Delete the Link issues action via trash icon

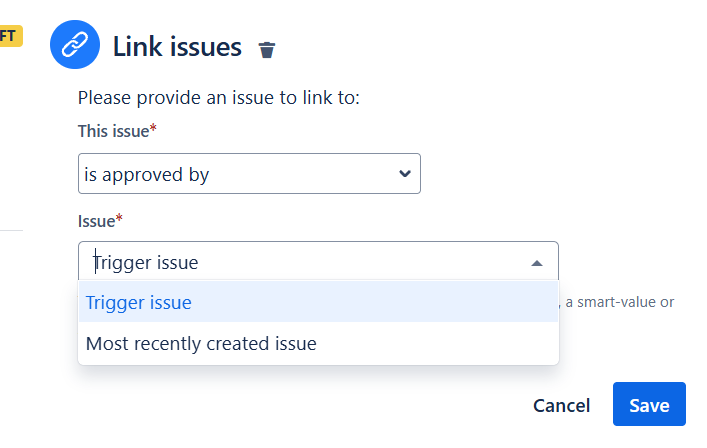coord(267,49)
